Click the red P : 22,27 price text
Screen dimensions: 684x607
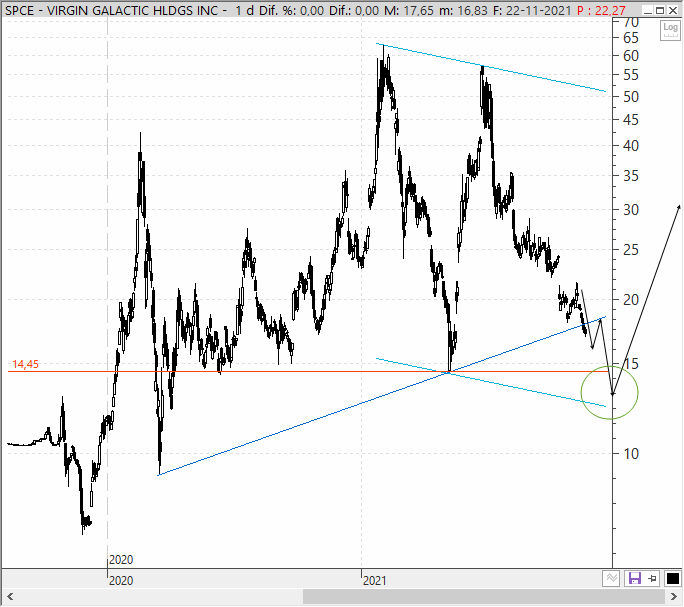click(x=601, y=10)
